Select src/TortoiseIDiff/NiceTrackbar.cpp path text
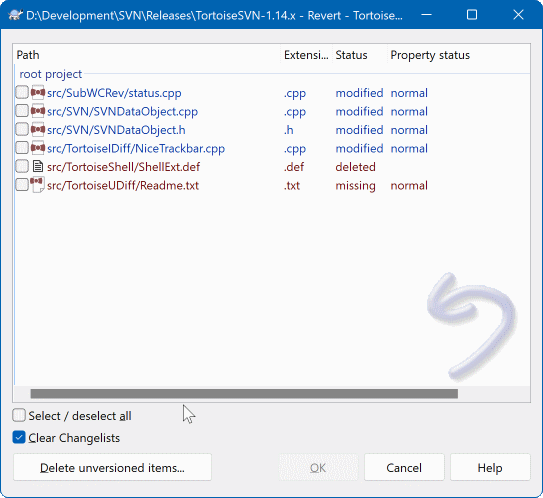 pyautogui.click(x=136, y=148)
